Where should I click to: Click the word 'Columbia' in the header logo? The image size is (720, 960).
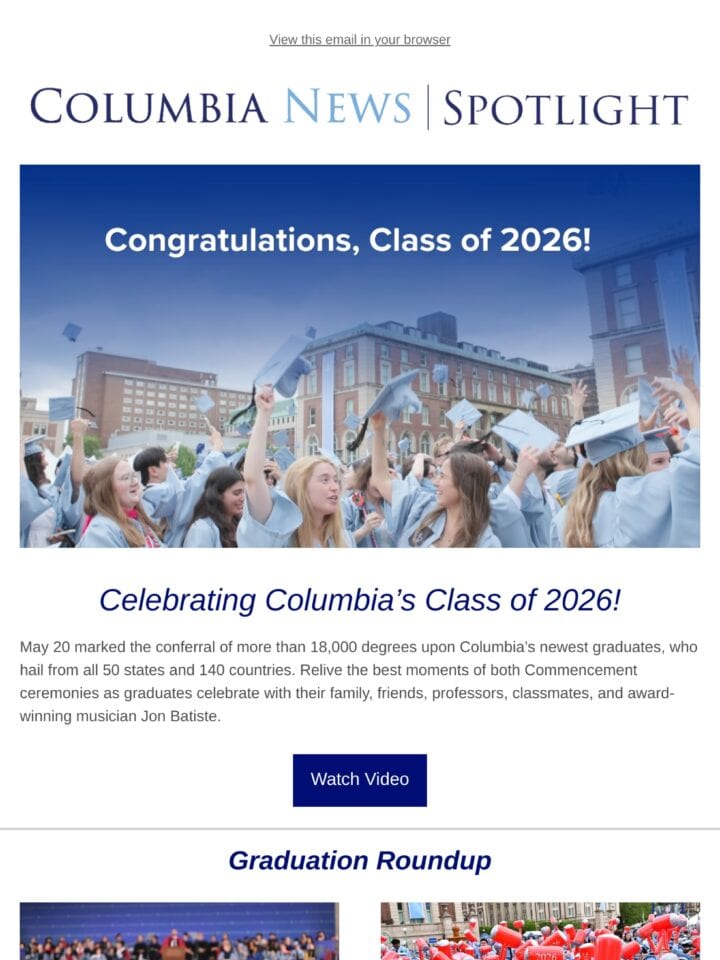(x=148, y=107)
